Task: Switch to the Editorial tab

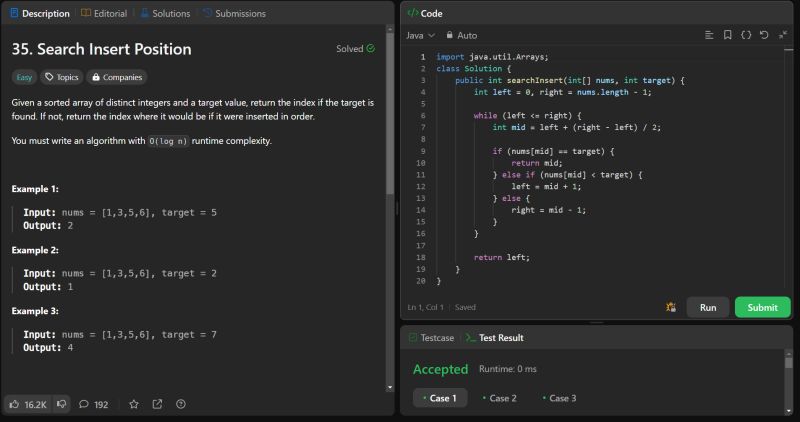Action: [x=103, y=14]
